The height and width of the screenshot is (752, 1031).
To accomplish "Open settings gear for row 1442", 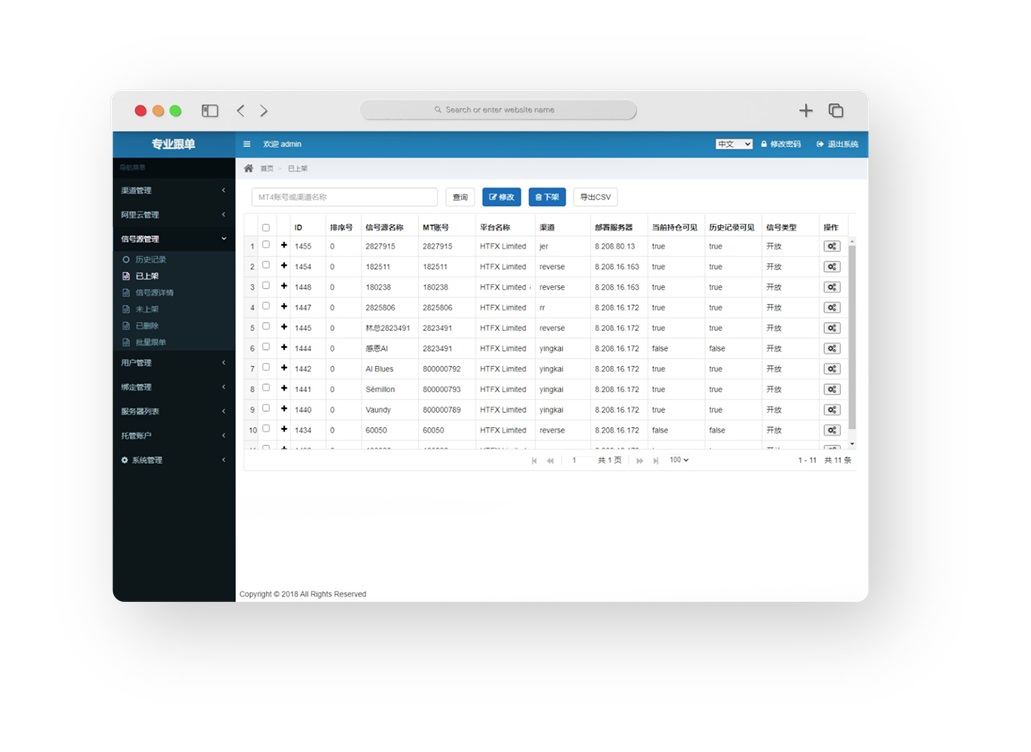I will pyautogui.click(x=832, y=368).
